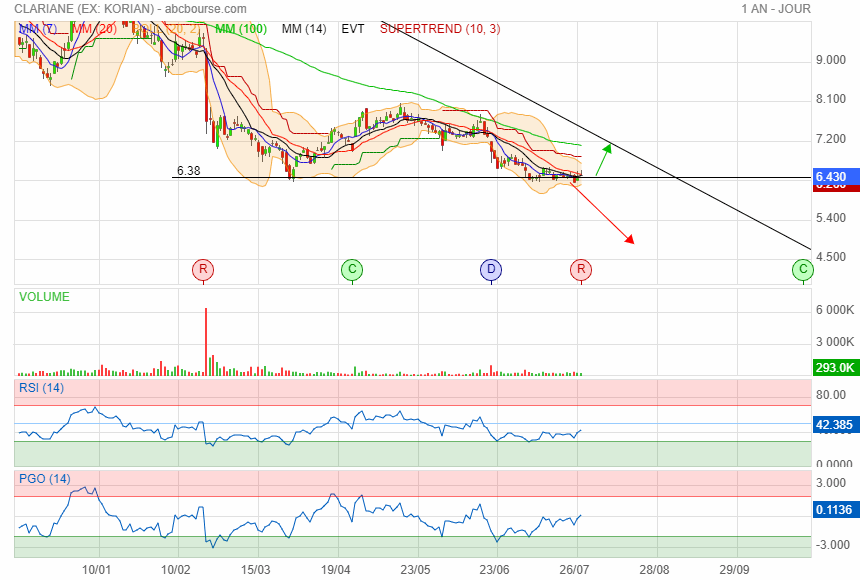Click the red R event marker near 10/02

tap(203, 269)
